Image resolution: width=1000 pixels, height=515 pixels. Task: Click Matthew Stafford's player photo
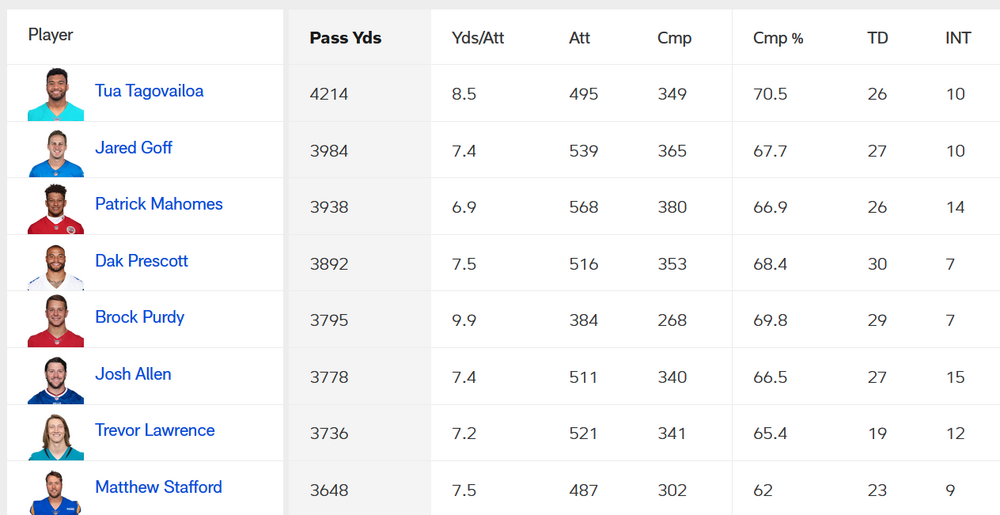coord(55,489)
